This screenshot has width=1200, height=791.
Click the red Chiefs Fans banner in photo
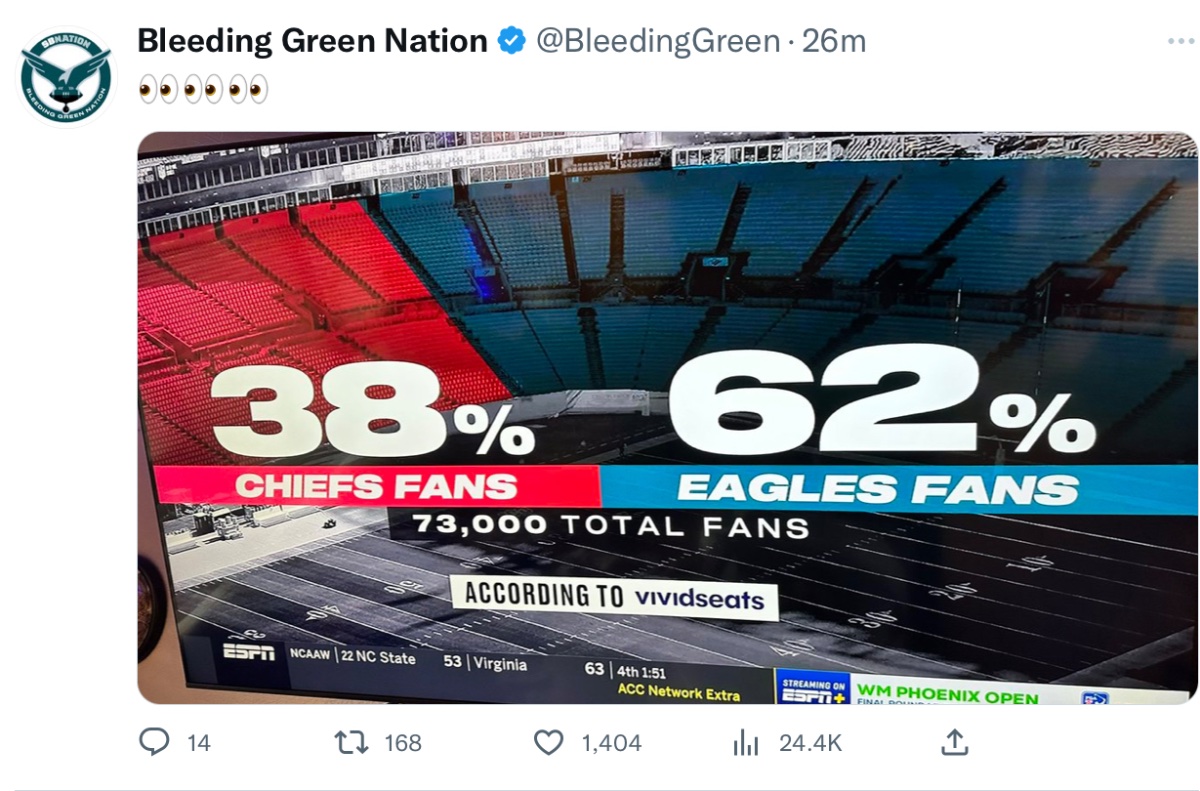pos(377,487)
